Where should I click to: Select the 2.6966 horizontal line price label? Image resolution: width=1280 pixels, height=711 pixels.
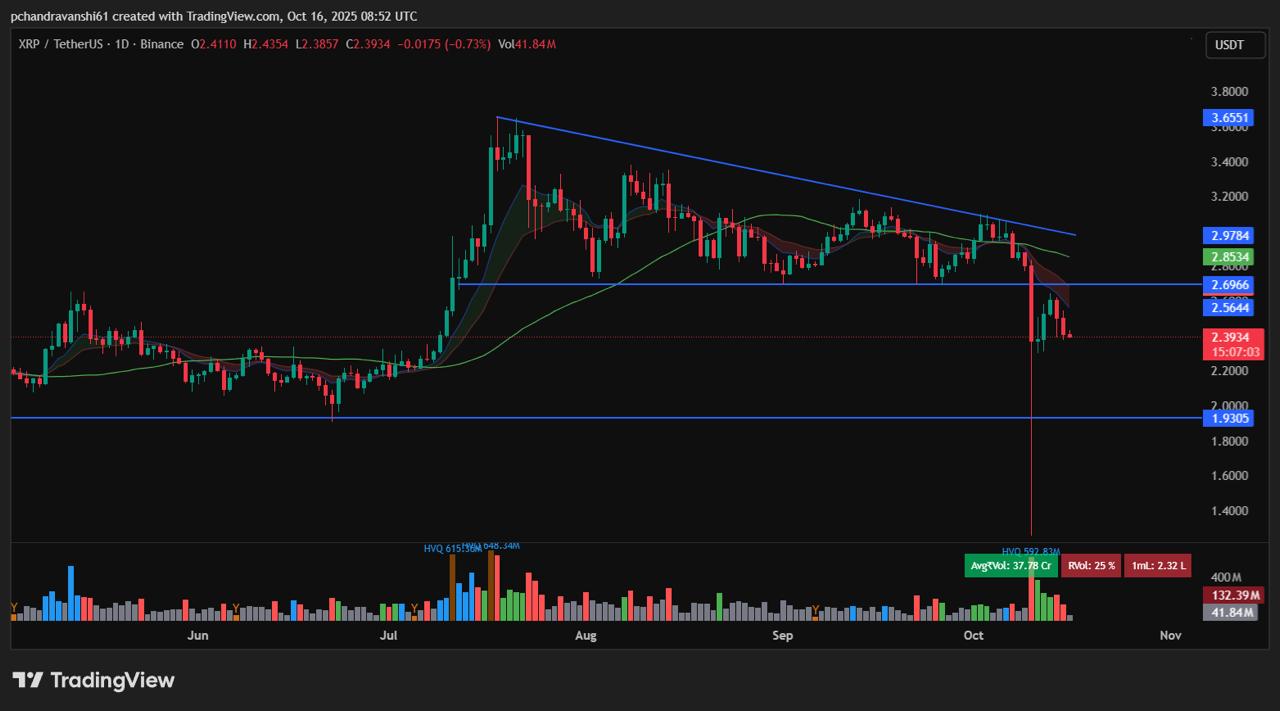pyautogui.click(x=1229, y=286)
